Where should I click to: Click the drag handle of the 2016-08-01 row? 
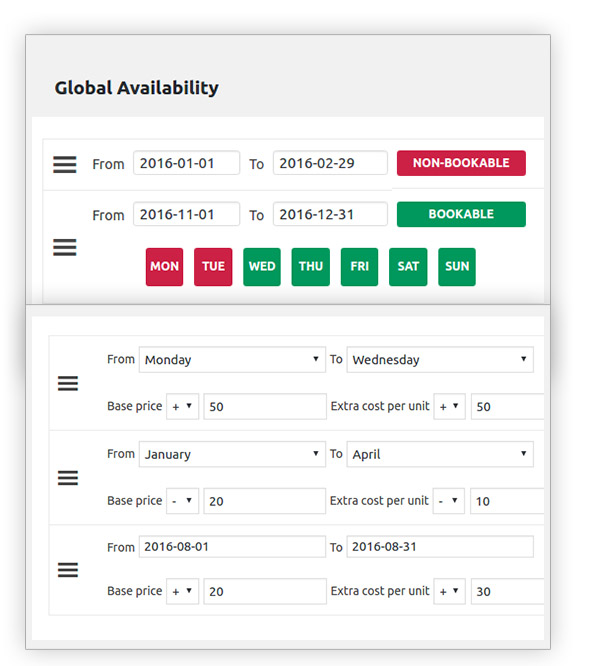(x=68, y=570)
